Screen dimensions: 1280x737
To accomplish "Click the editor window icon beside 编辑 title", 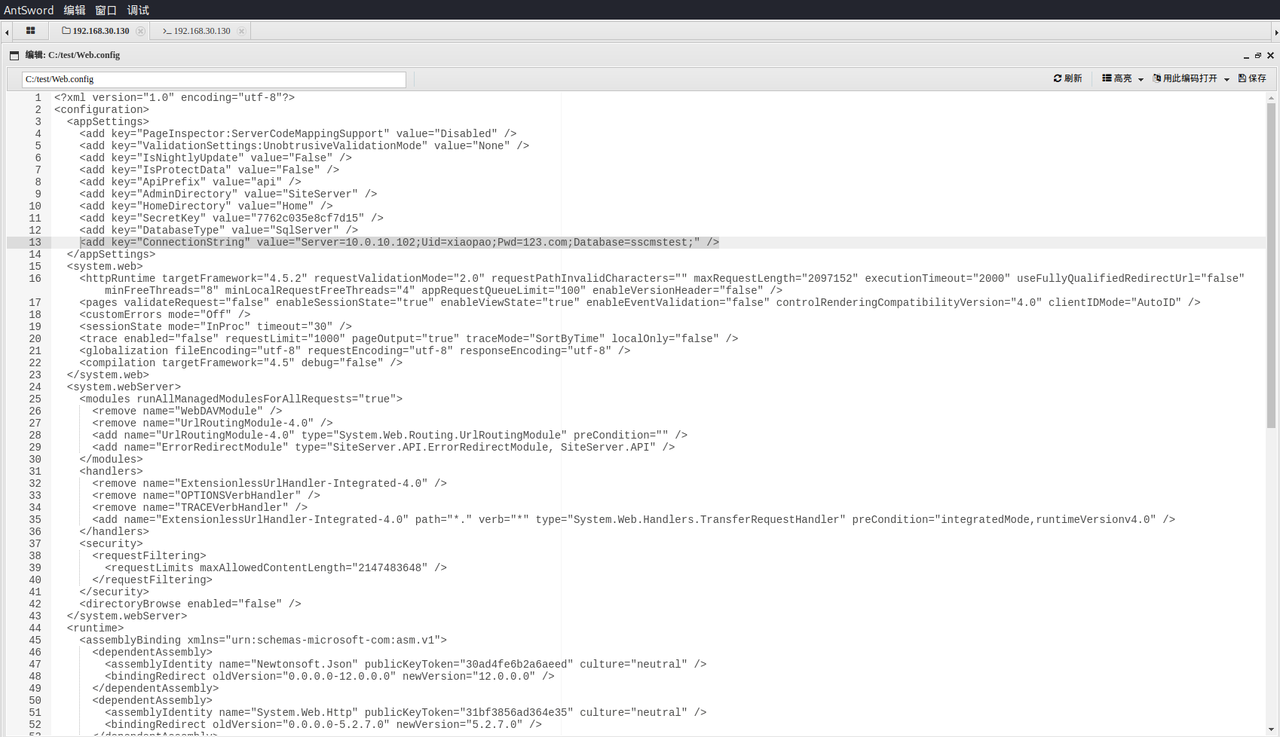I will tap(15, 55).
